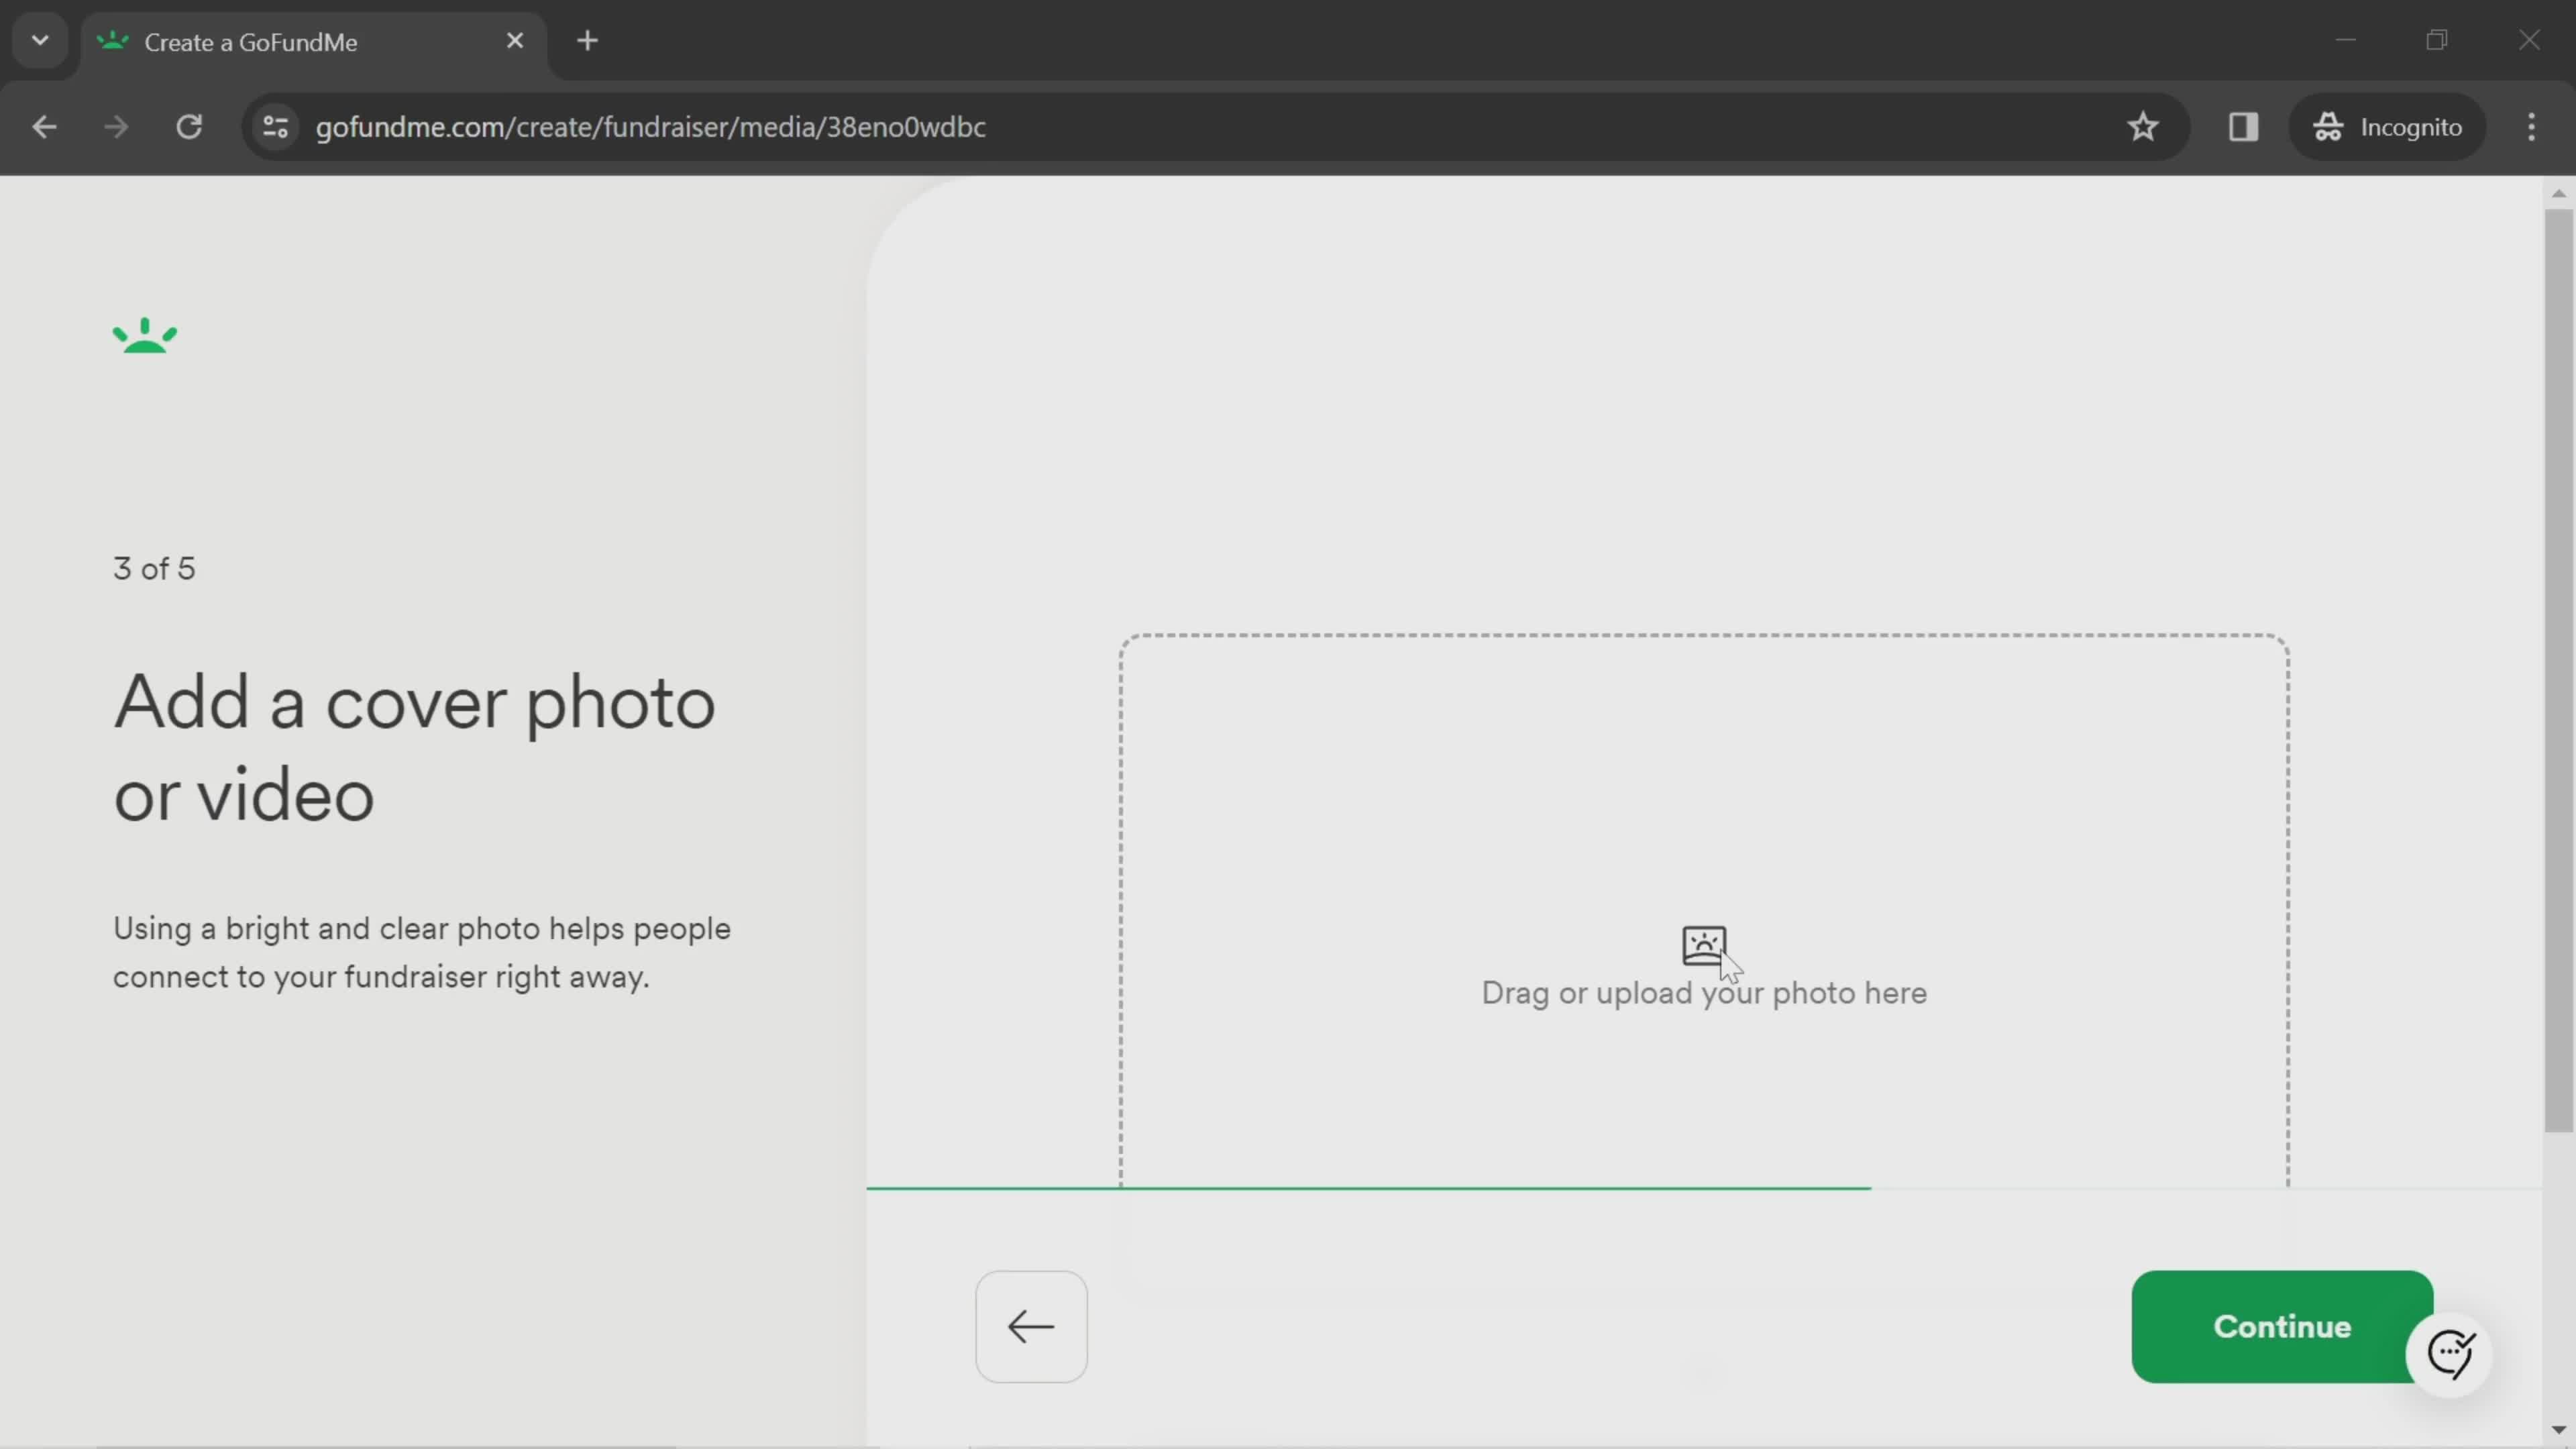
Task: Open the Chrome three-dot menu
Action: point(2531,127)
